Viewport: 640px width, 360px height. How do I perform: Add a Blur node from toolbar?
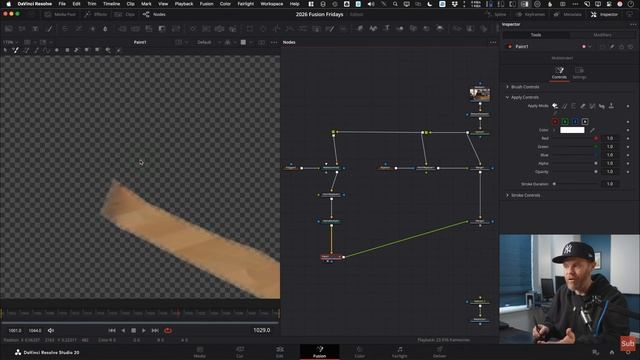(105, 29)
